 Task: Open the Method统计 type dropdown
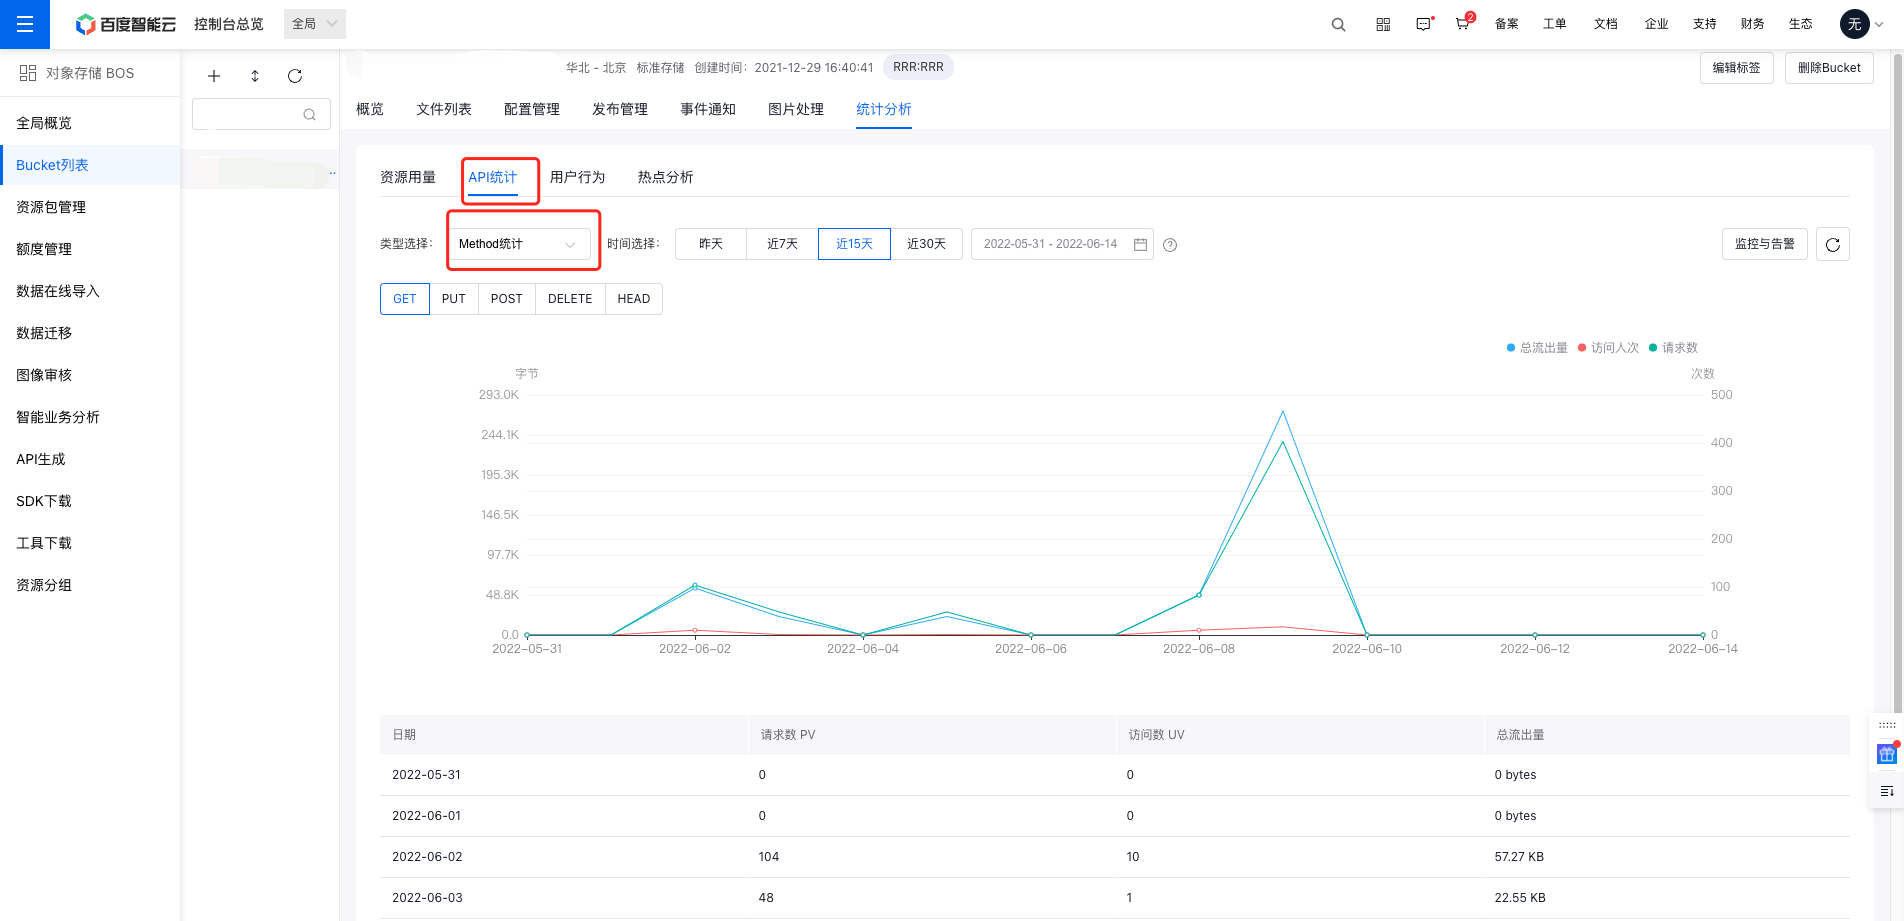click(x=519, y=244)
